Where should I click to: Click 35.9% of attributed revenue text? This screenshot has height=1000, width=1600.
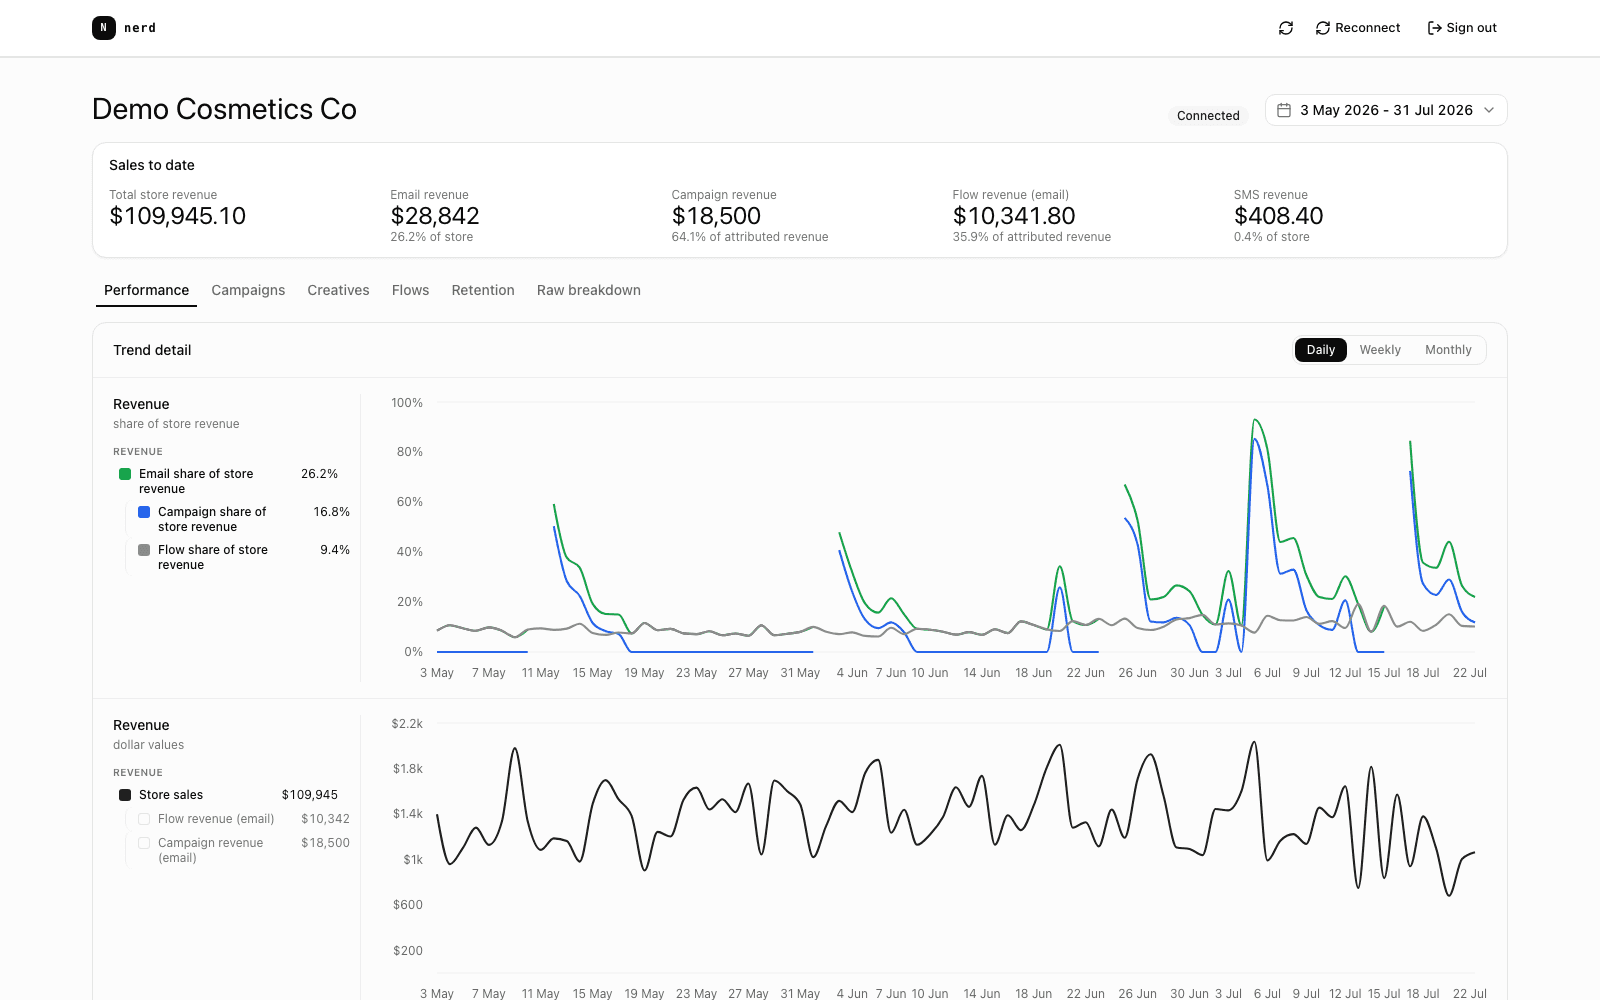click(x=1032, y=237)
